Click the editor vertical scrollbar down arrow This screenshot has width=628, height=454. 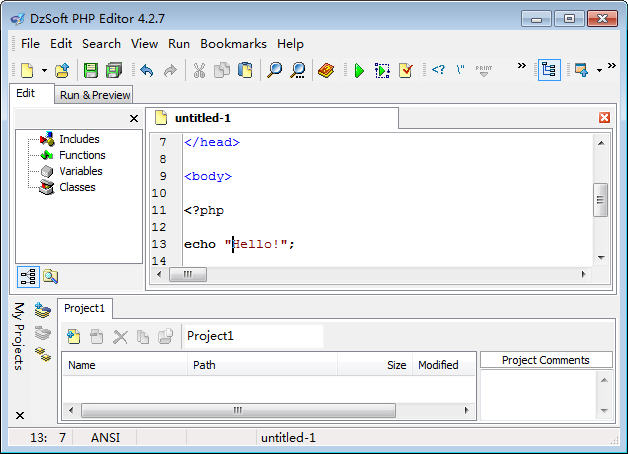pos(601,257)
